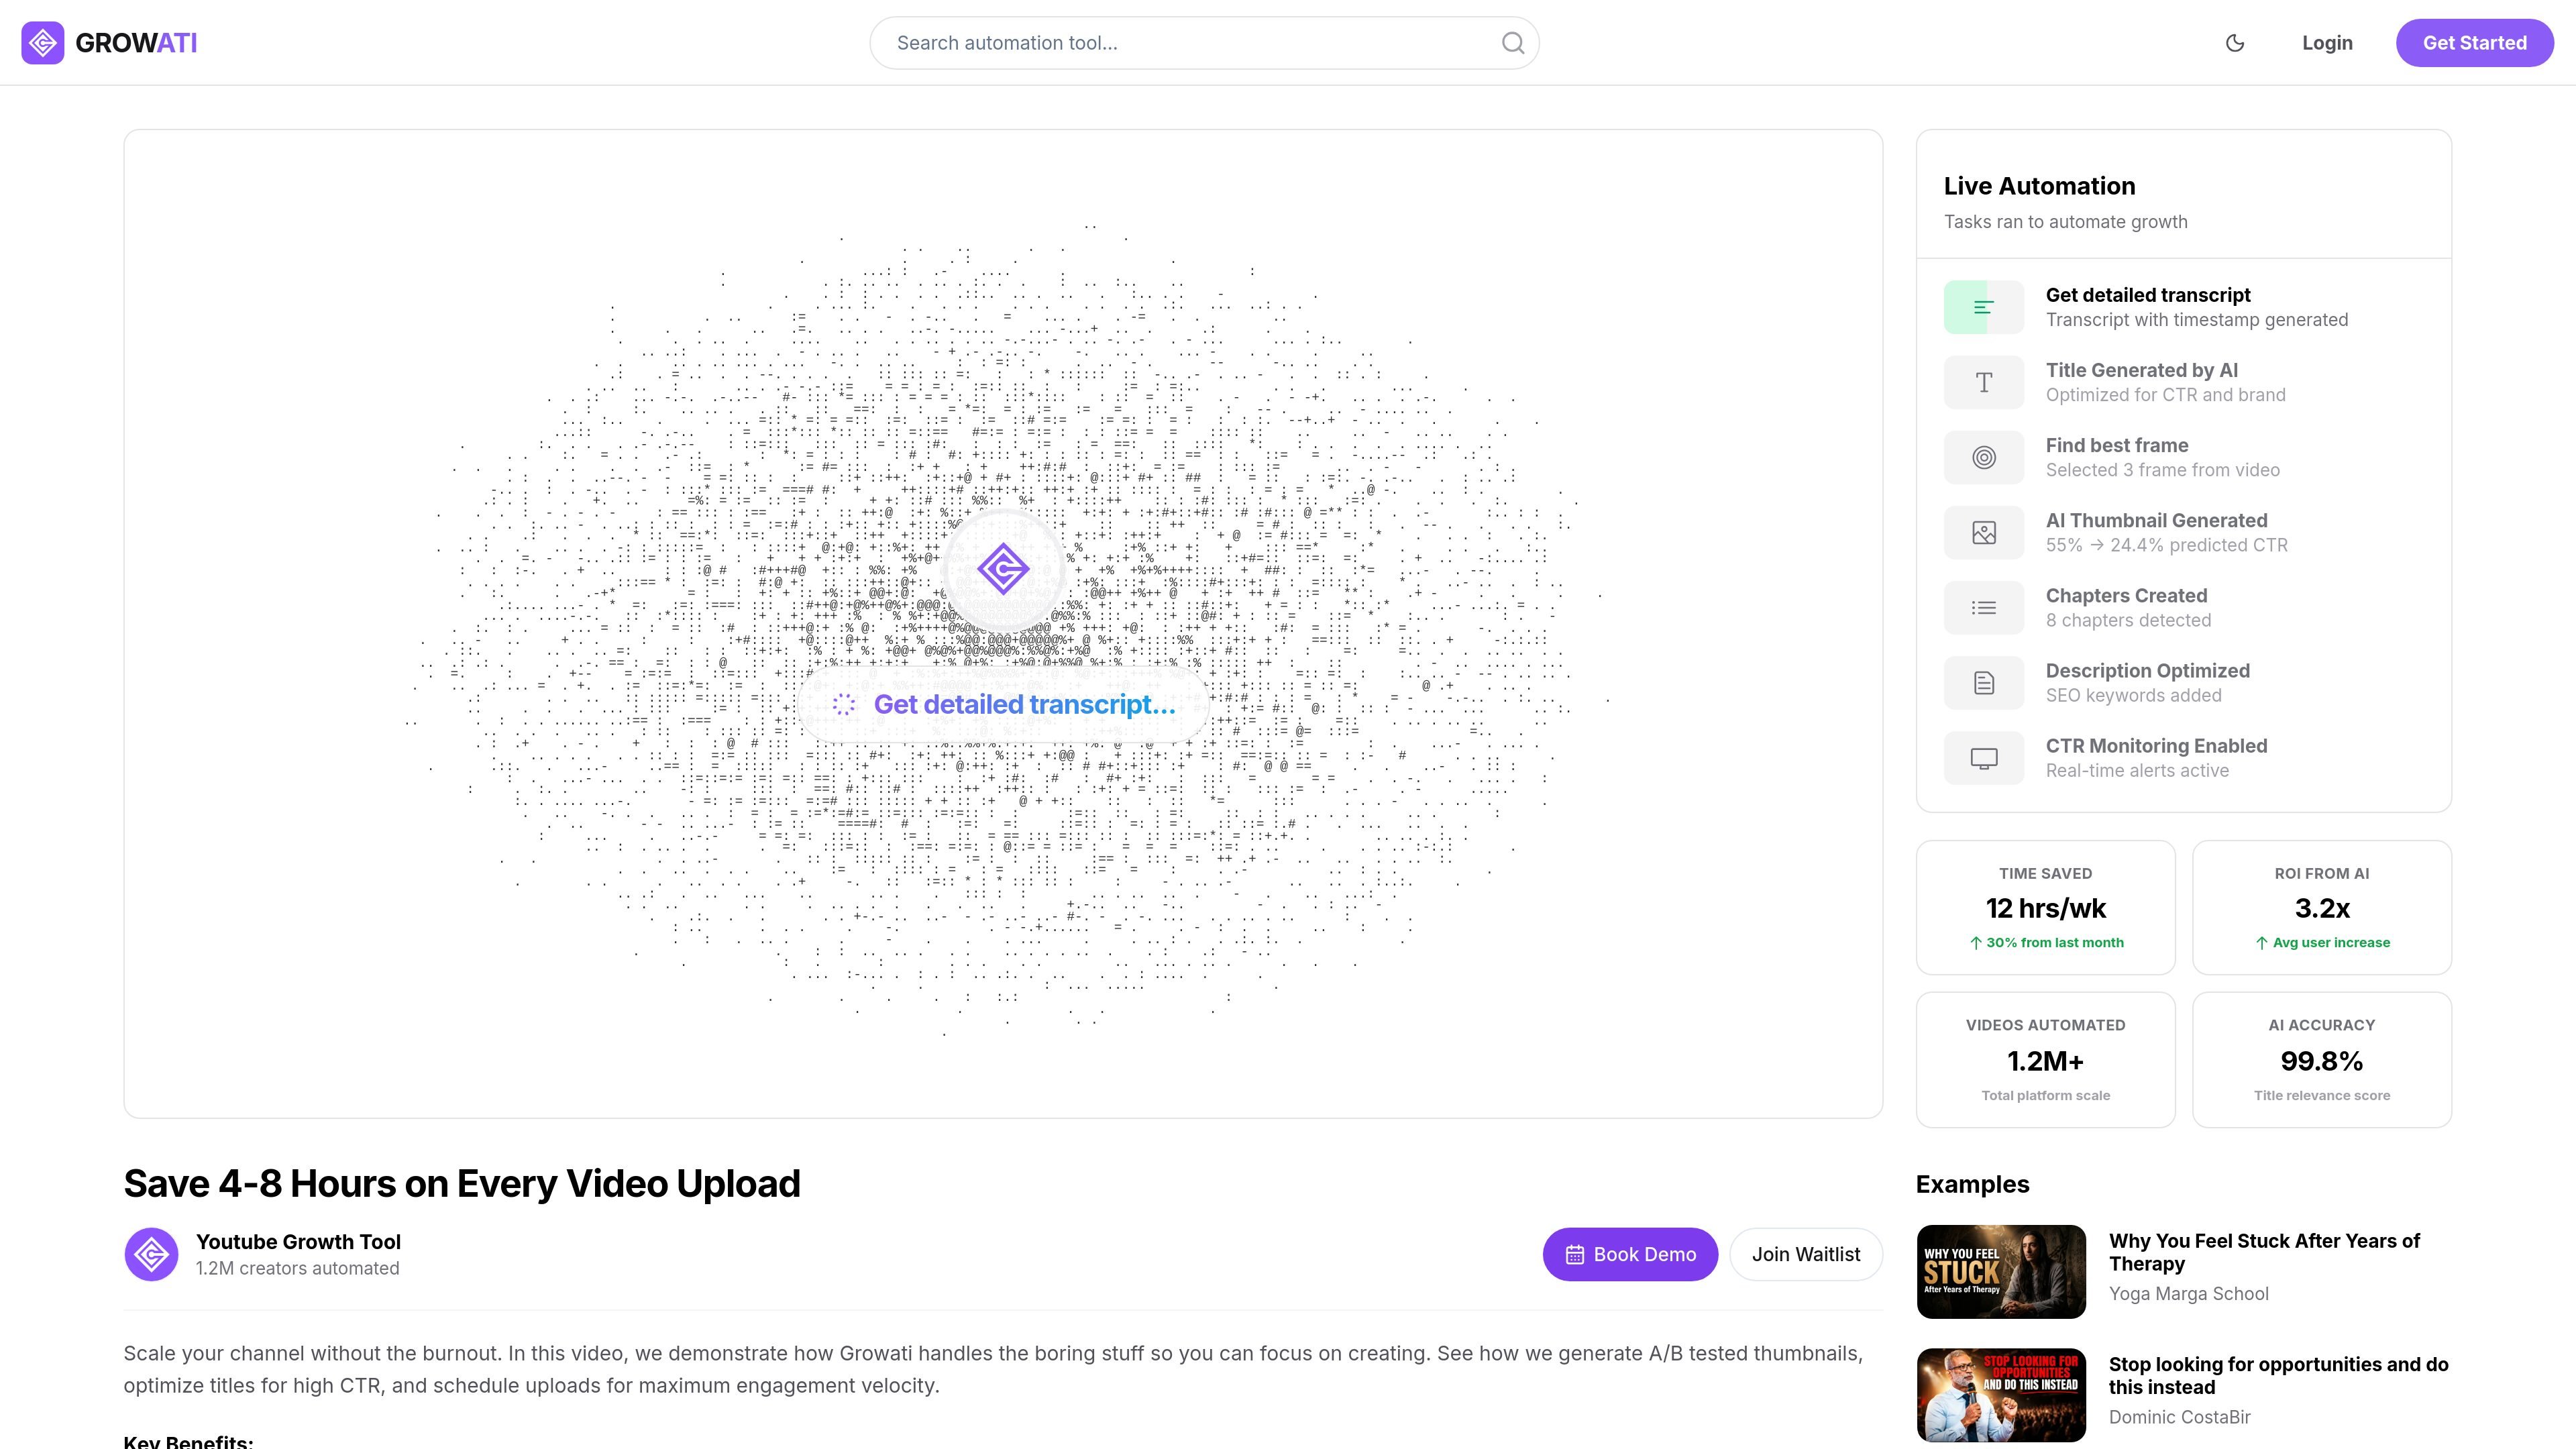Select the 'Chapters Created' task text
The height and width of the screenshot is (1449, 2576).
coord(2126,595)
